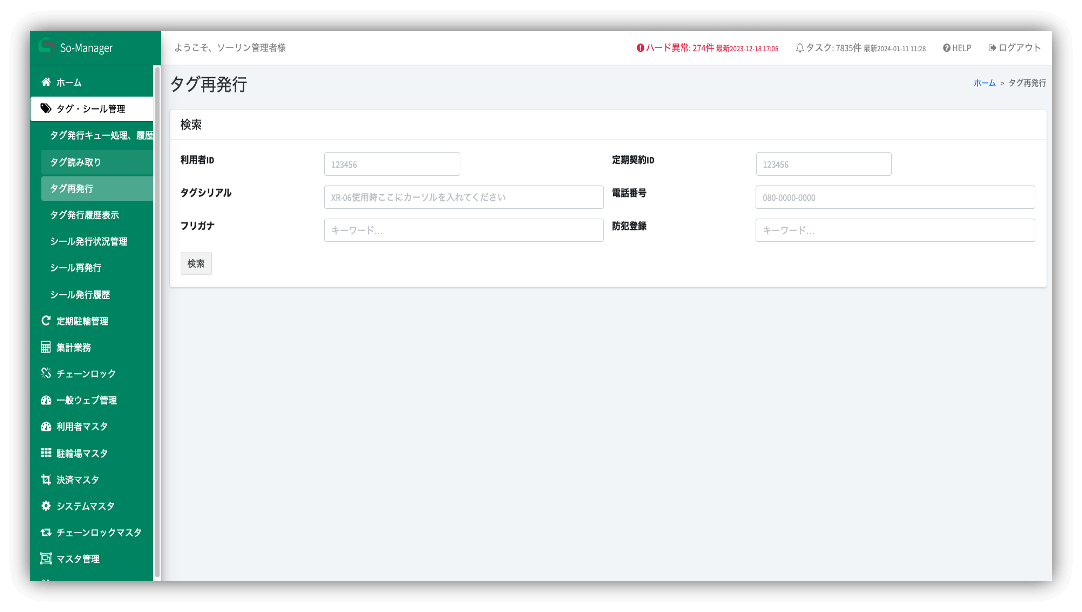Expand the 決済マスタ sidebar section

(78, 480)
